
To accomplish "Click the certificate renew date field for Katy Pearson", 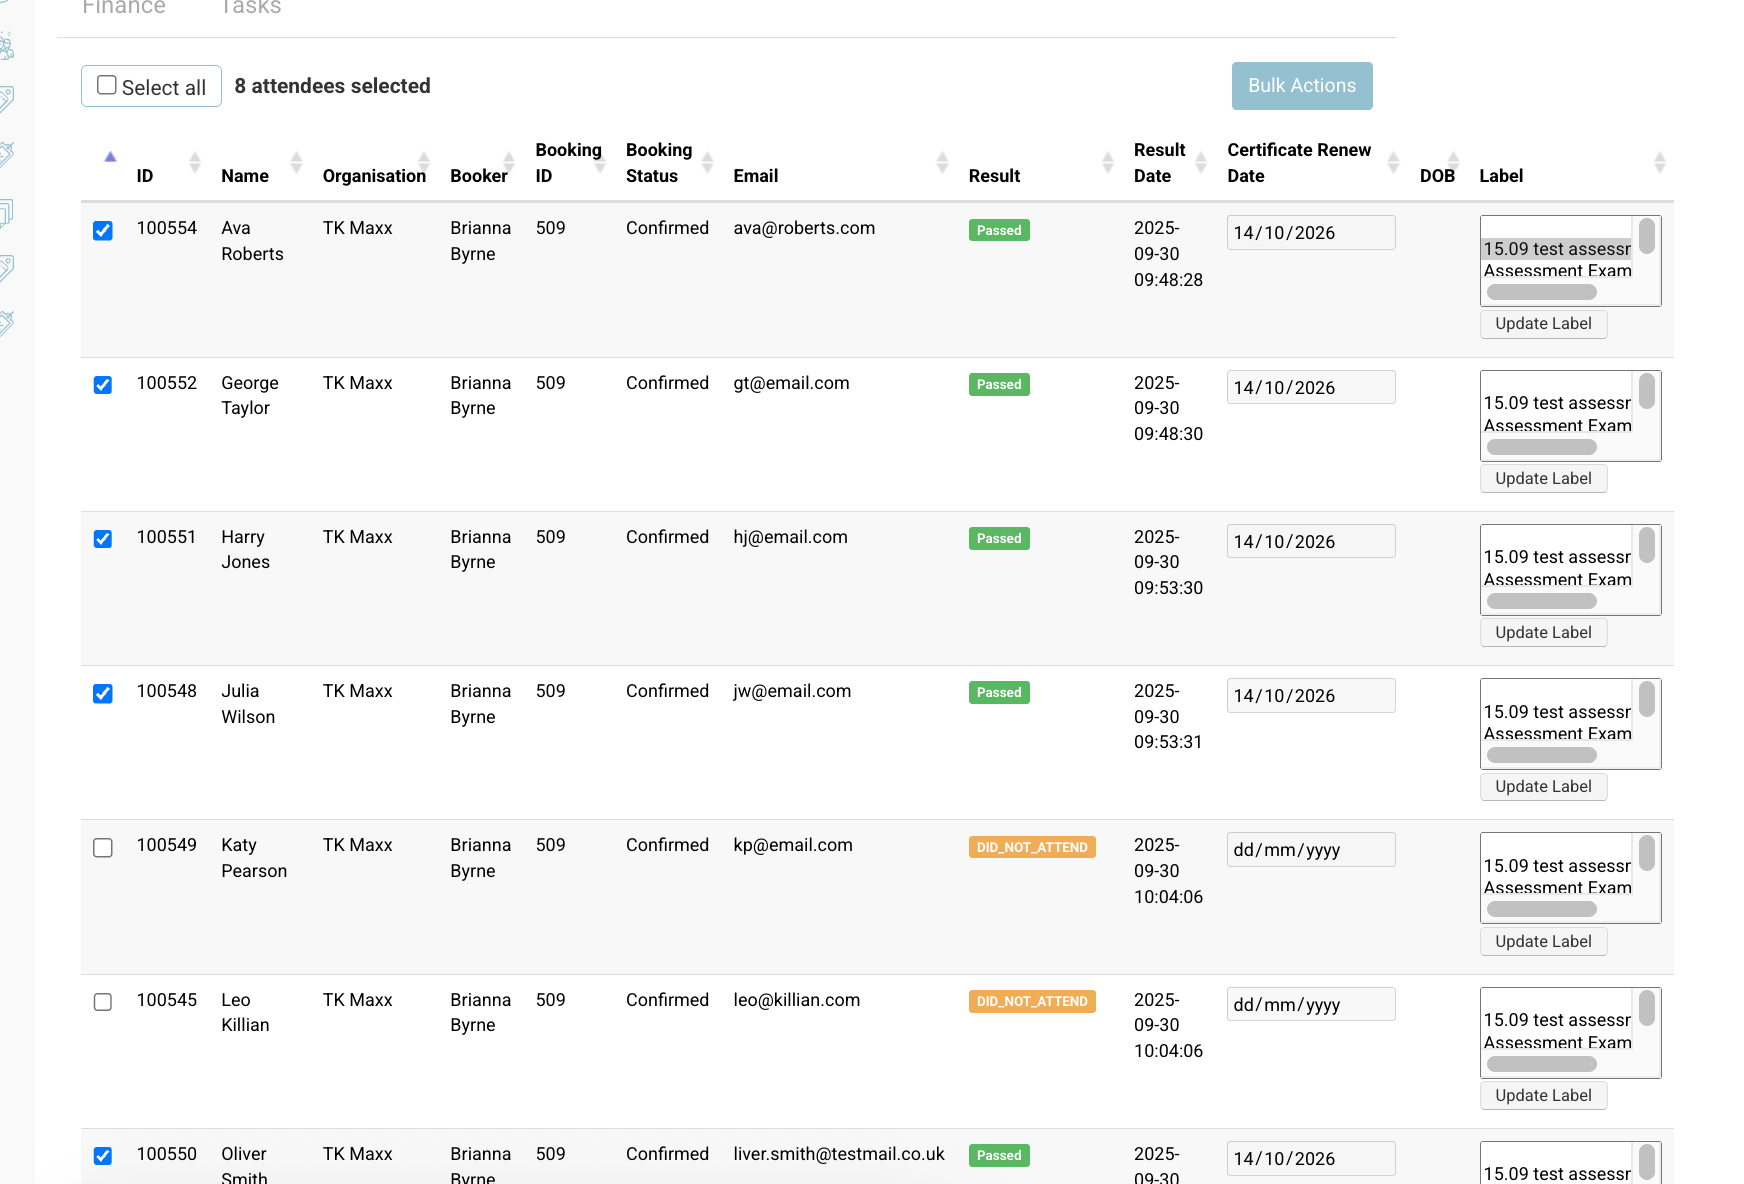I will tap(1310, 849).
